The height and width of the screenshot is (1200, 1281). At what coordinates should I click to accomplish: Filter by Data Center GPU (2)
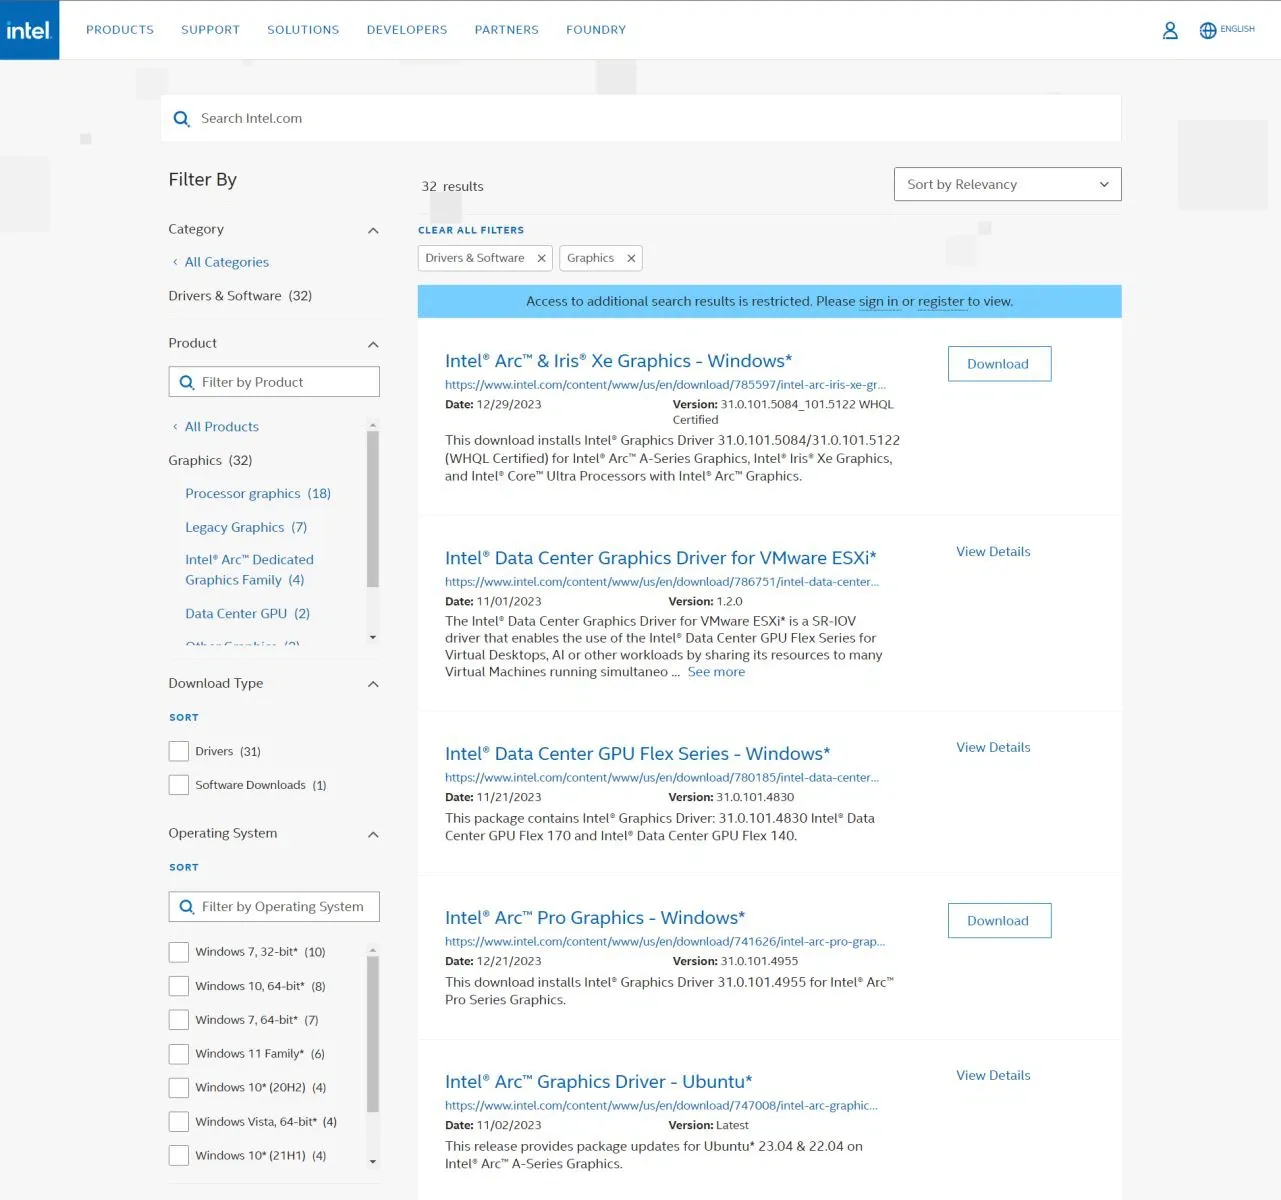coord(247,614)
